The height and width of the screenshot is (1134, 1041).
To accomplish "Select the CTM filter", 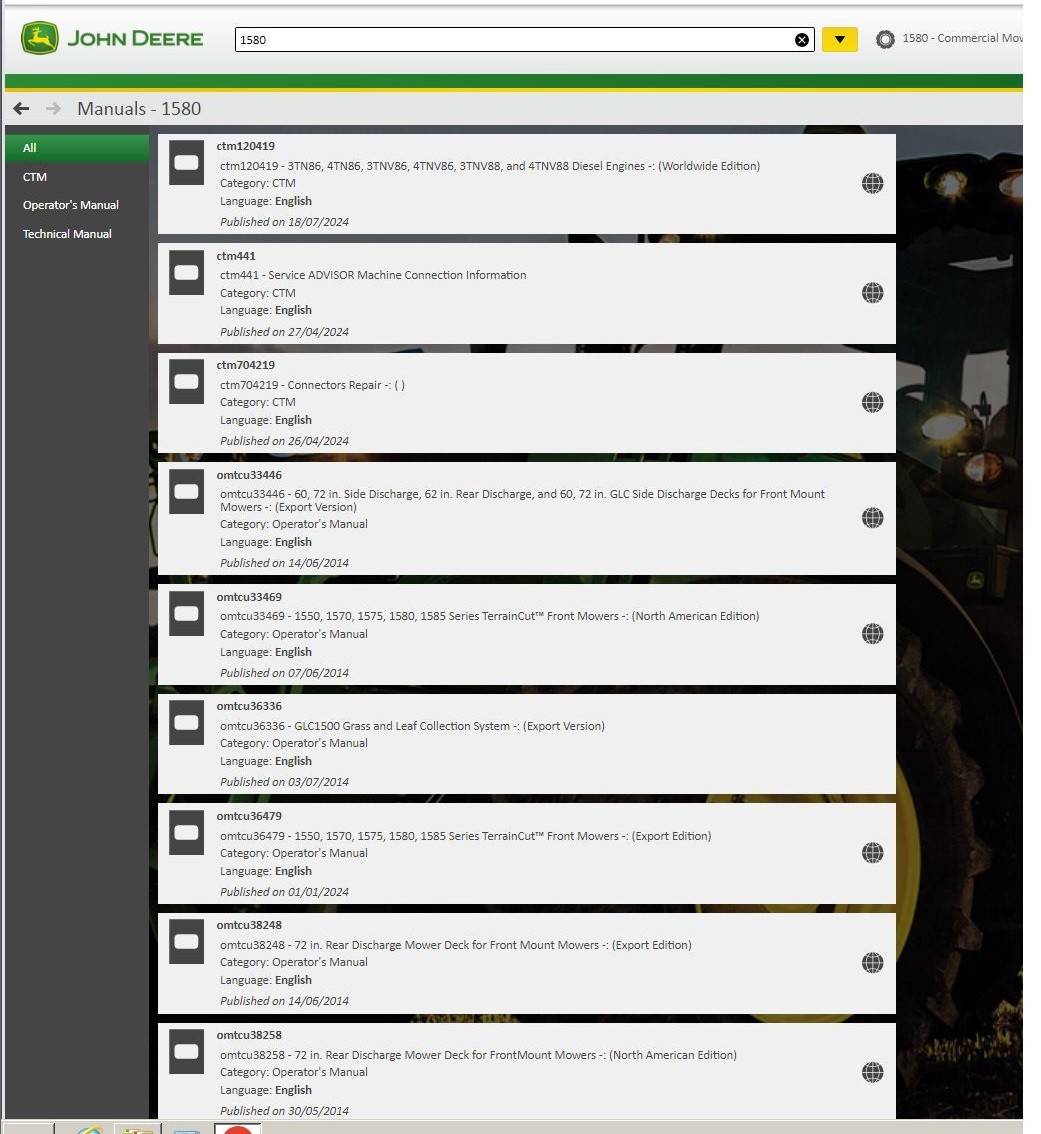I will pos(77,176).
